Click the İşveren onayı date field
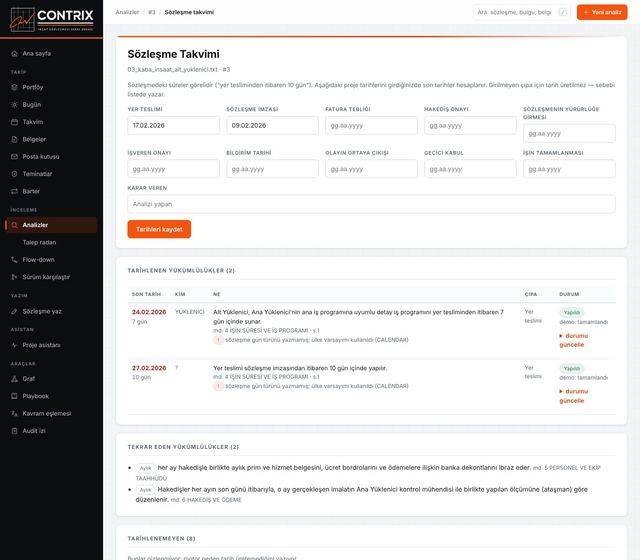Image resolution: width=640 pixels, height=560 pixels. pyautogui.click(x=173, y=169)
